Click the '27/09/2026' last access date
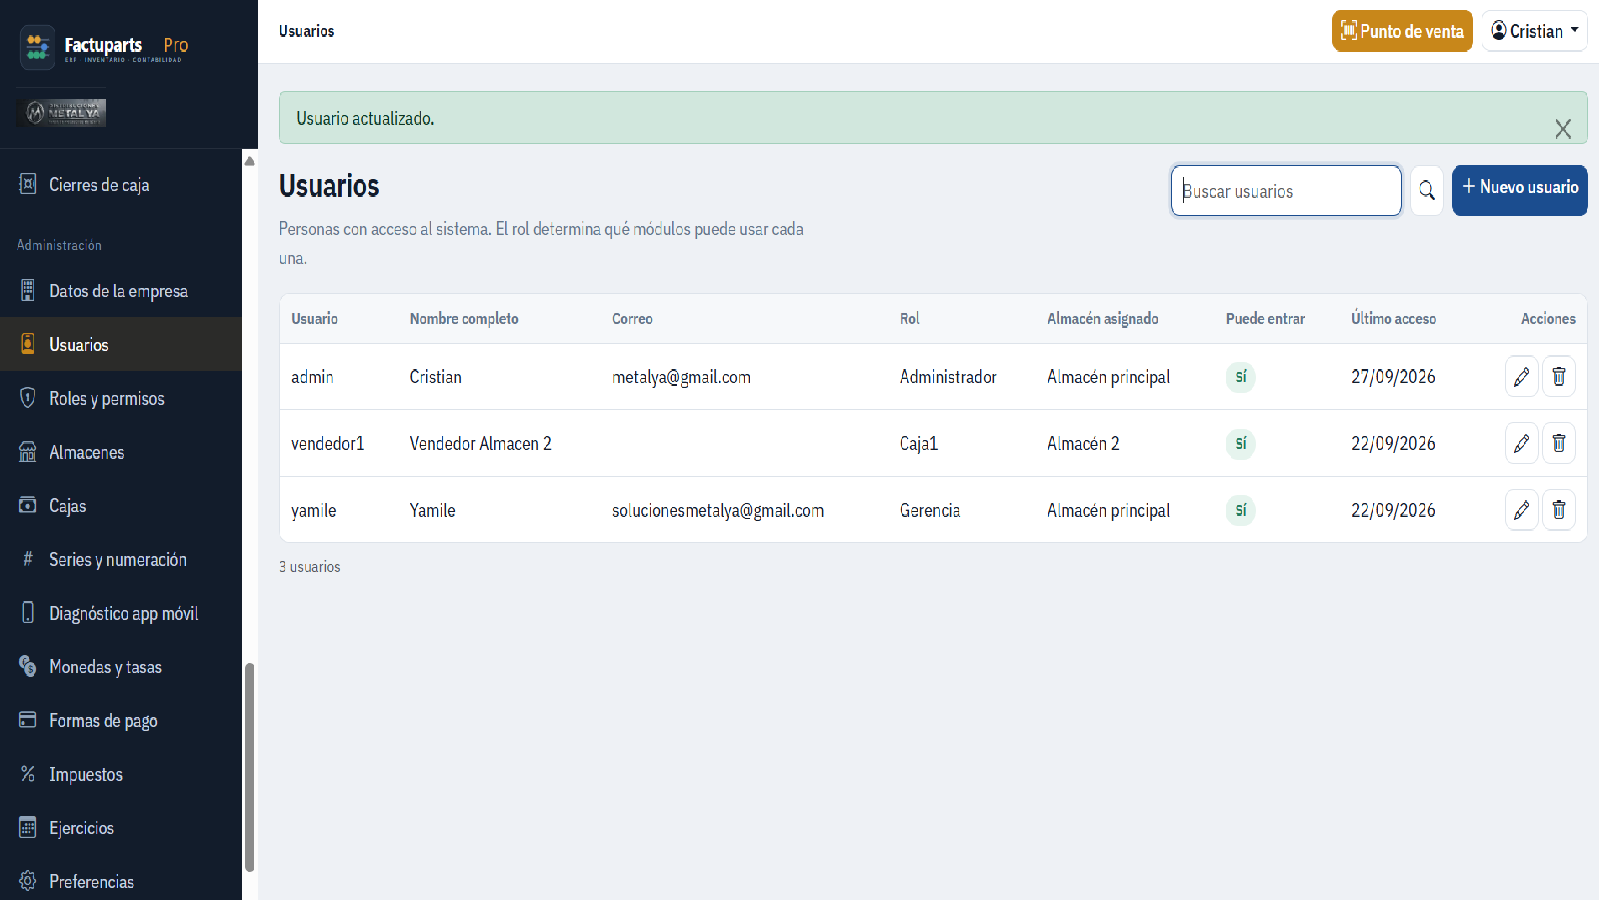This screenshot has width=1599, height=900. (x=1393, y=377)
